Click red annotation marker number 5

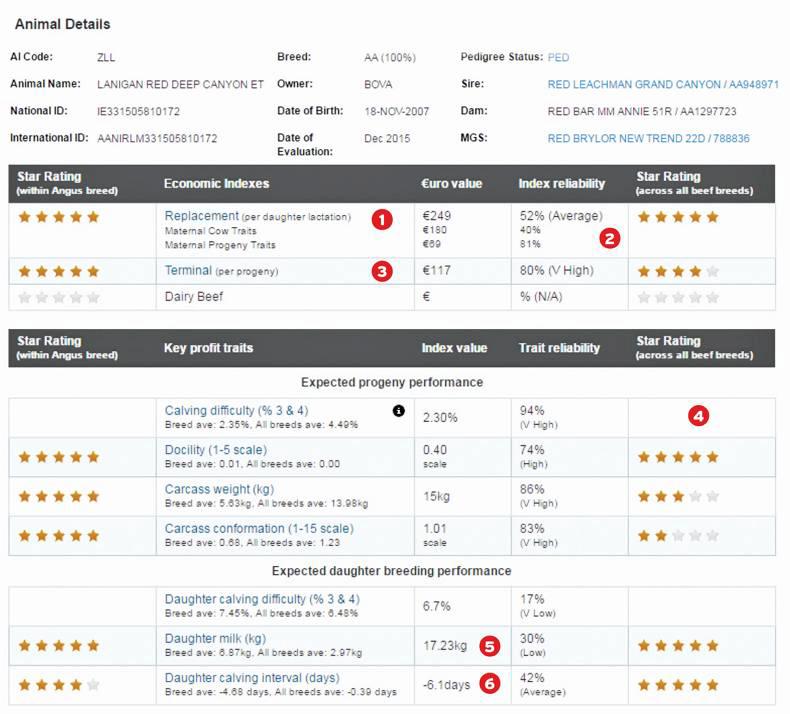pyautogui.click(x=489, y=645)
